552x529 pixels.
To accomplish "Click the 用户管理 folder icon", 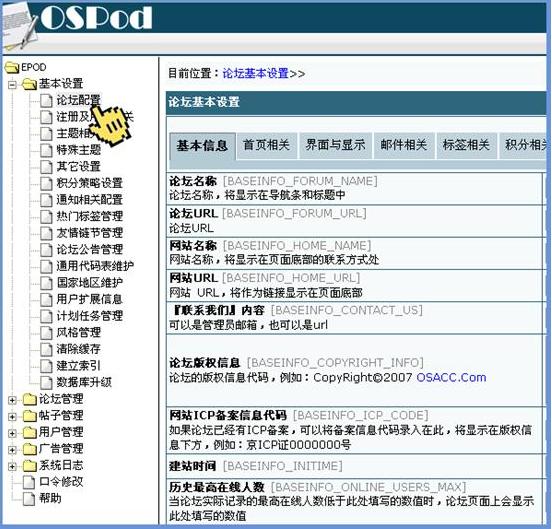I will click(30, 432).
